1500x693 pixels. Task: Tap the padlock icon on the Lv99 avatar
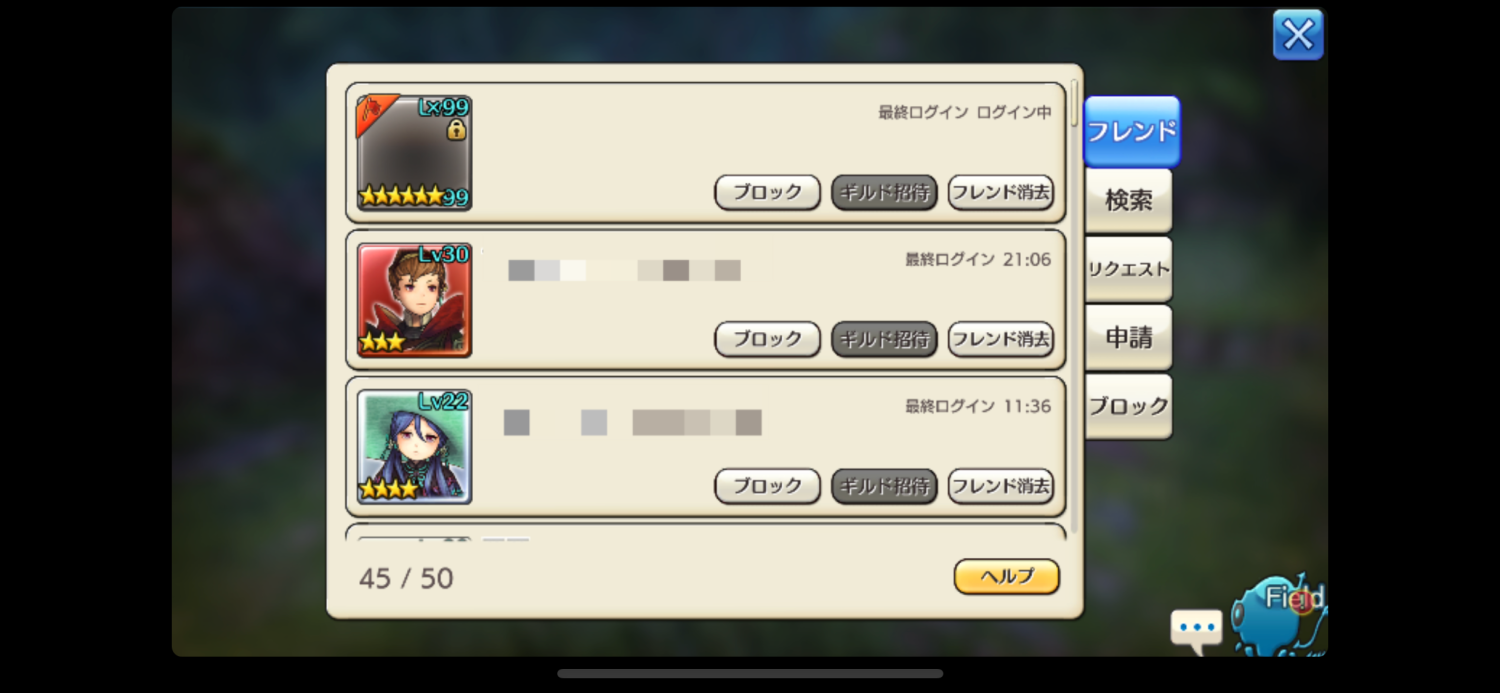coord(456,129)
